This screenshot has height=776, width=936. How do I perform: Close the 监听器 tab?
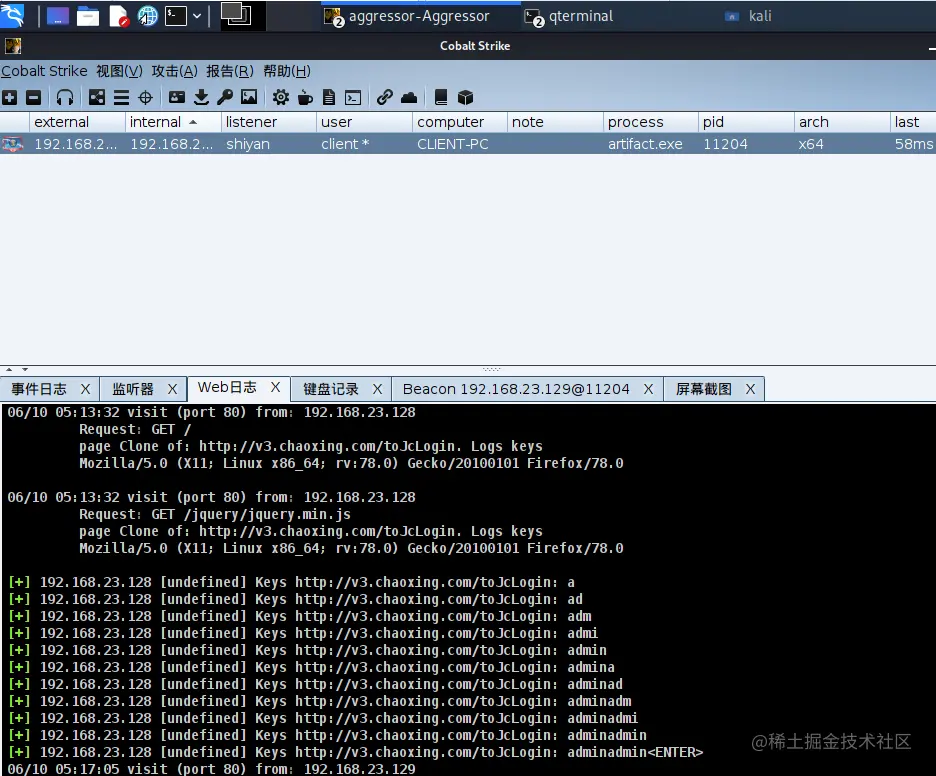coord(173,389)
